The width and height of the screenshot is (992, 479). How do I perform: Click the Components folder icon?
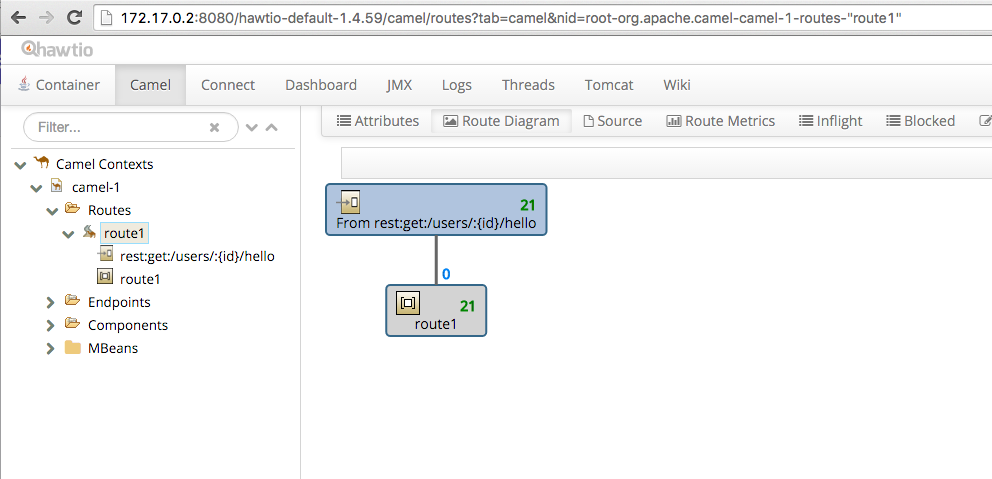pos(73,323)
